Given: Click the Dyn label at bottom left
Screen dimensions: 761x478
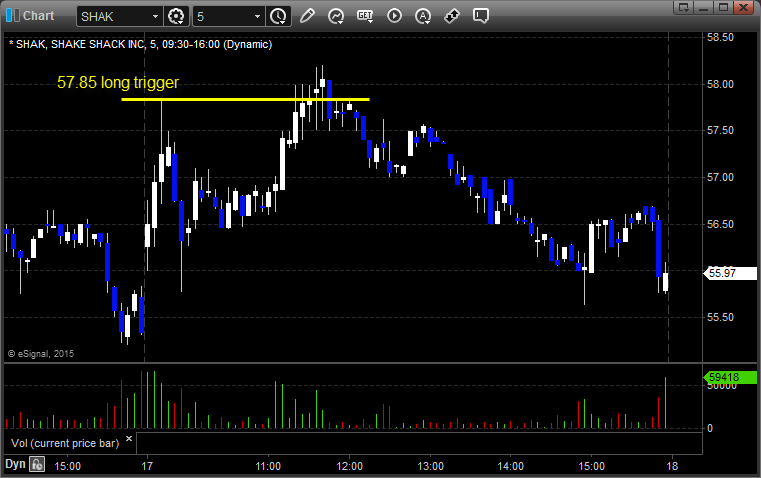Looking at the screenshot, I should [15, 464].
